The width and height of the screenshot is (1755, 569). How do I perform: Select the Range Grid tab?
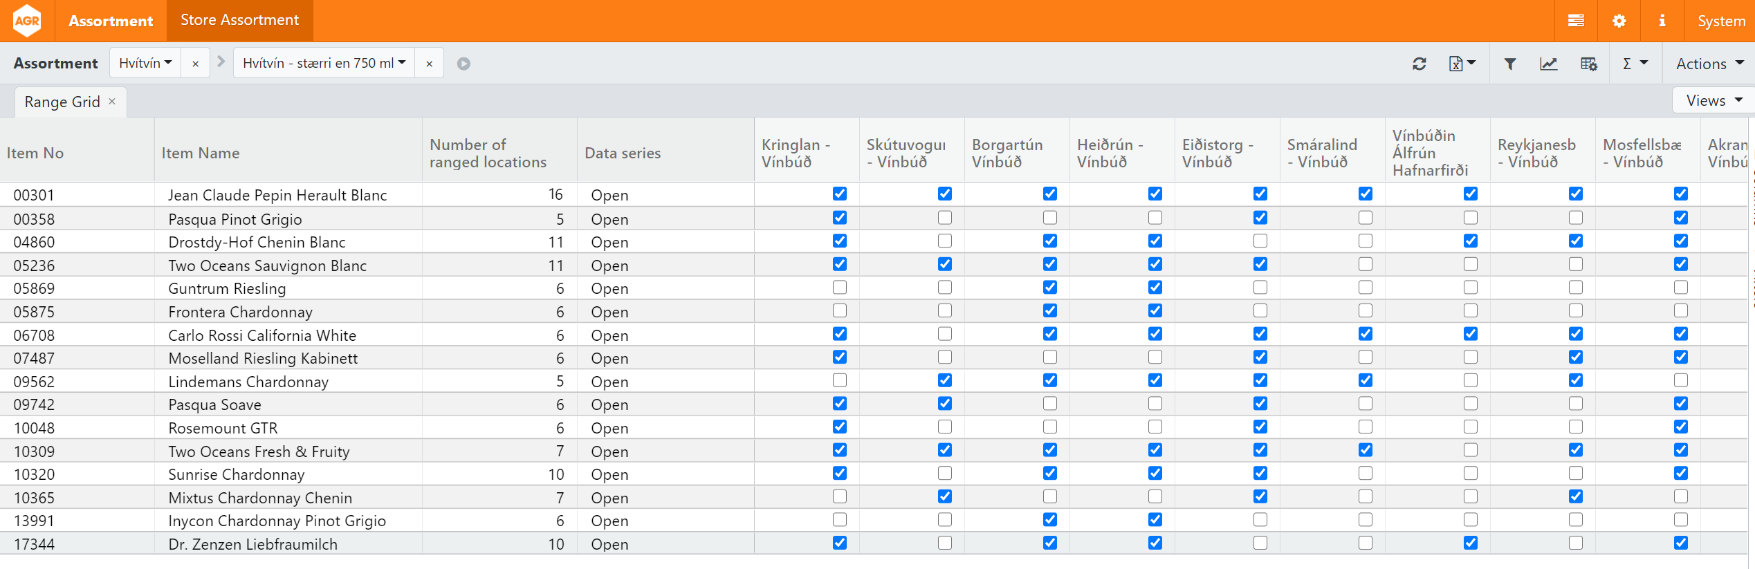(x=62, y=102)
